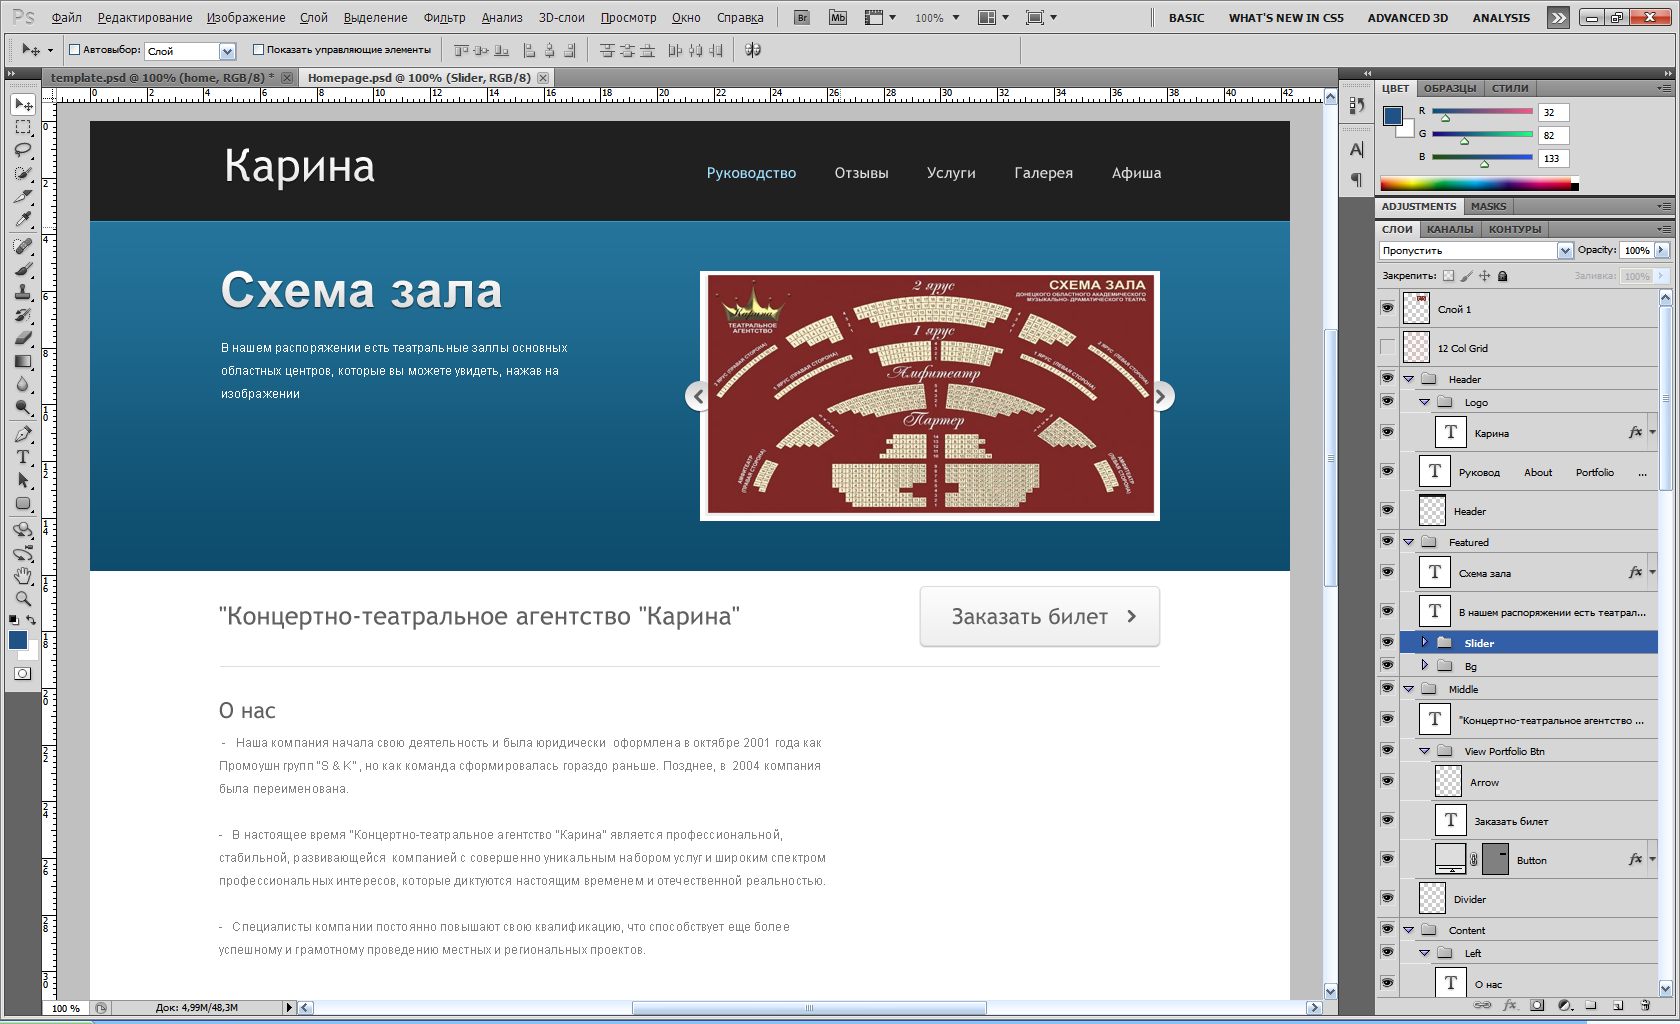The width and height of the screenshot is (1680, 1024).
Task: Open the Opacity value dropdown arrow
Action: pos(1662,250)
